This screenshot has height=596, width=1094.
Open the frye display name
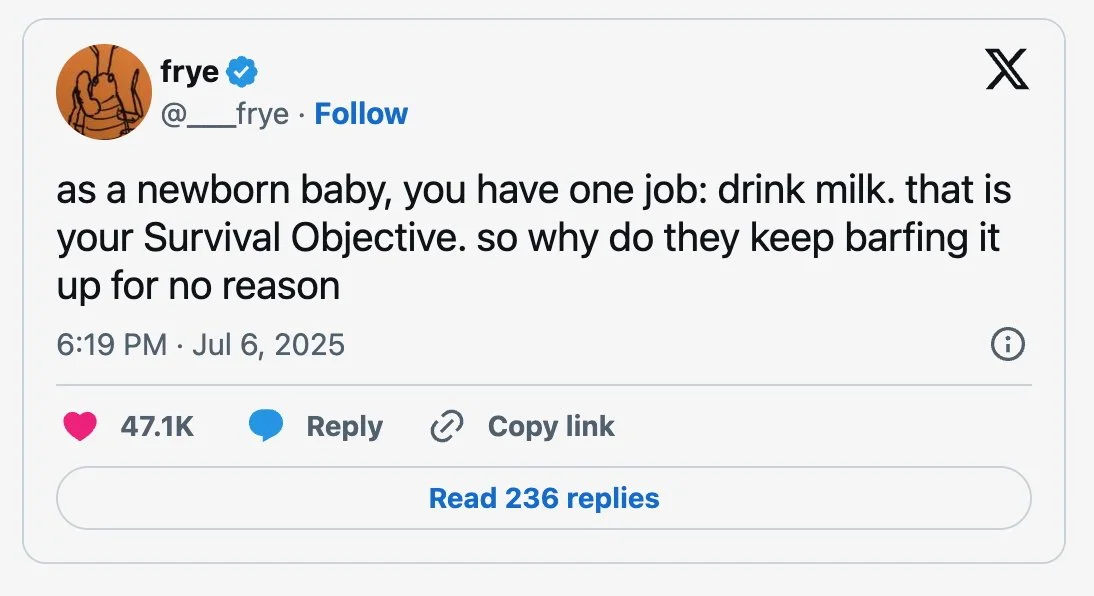[x=189, y=72]
